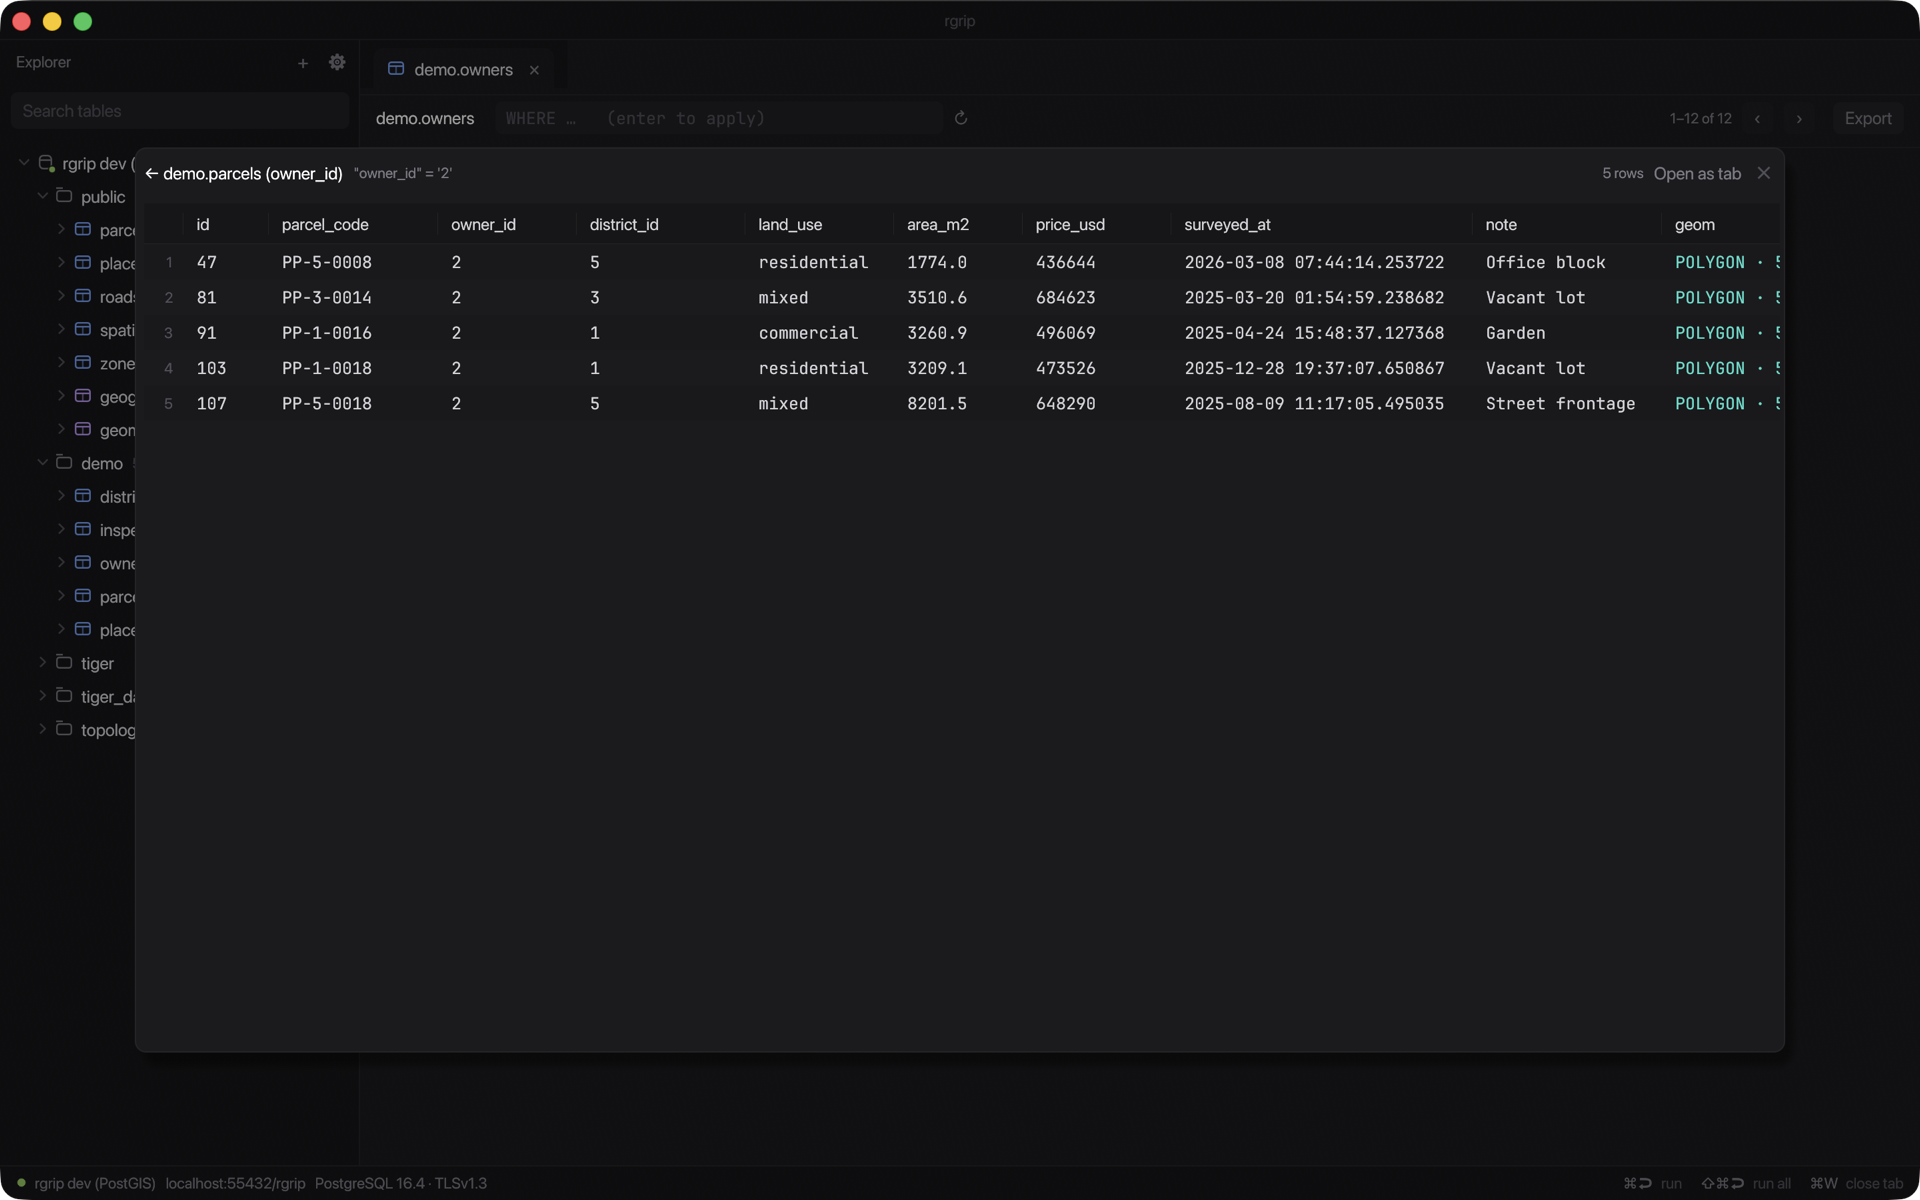The image size is (1920, 1200).
Task: Select the inspections table icon in demo
Action: 83,529
